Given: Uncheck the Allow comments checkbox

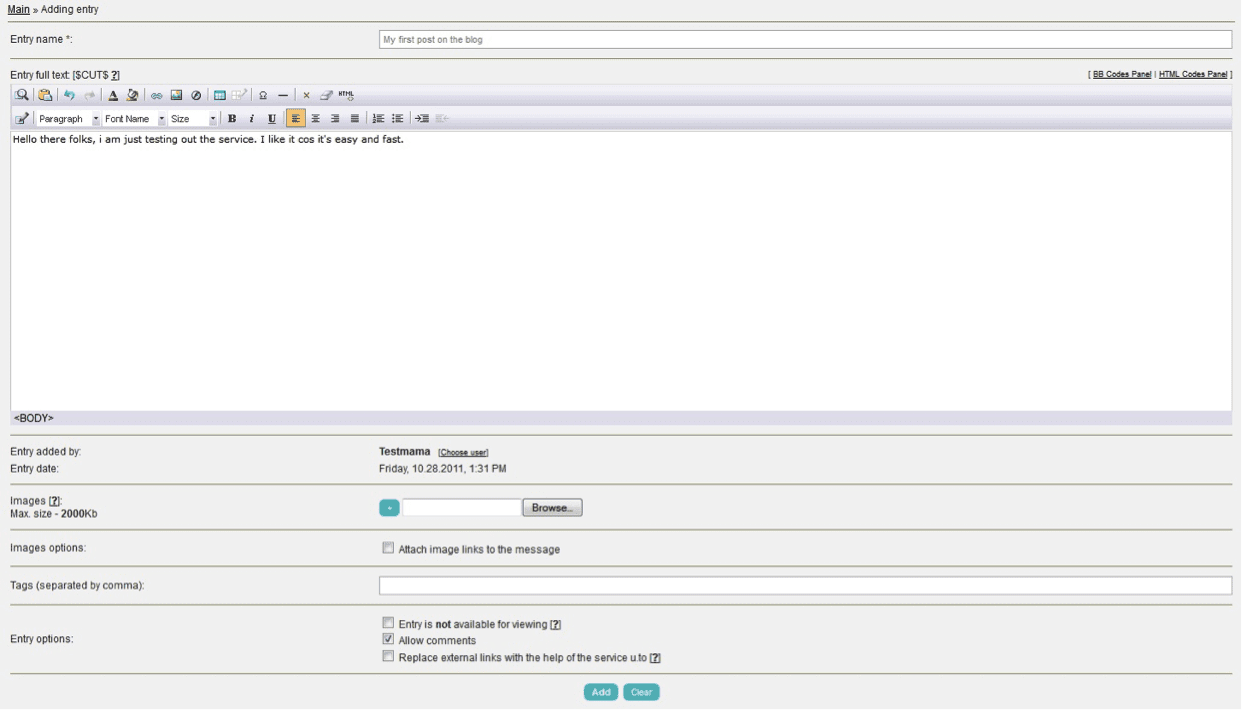Looking at the screenshot, I should click(x=388, y=639).
